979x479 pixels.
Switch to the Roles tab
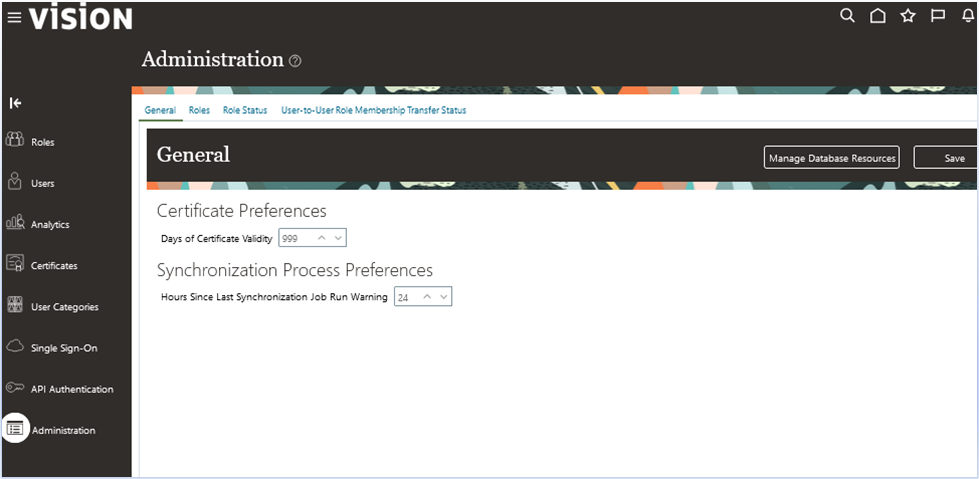[199, 110]
